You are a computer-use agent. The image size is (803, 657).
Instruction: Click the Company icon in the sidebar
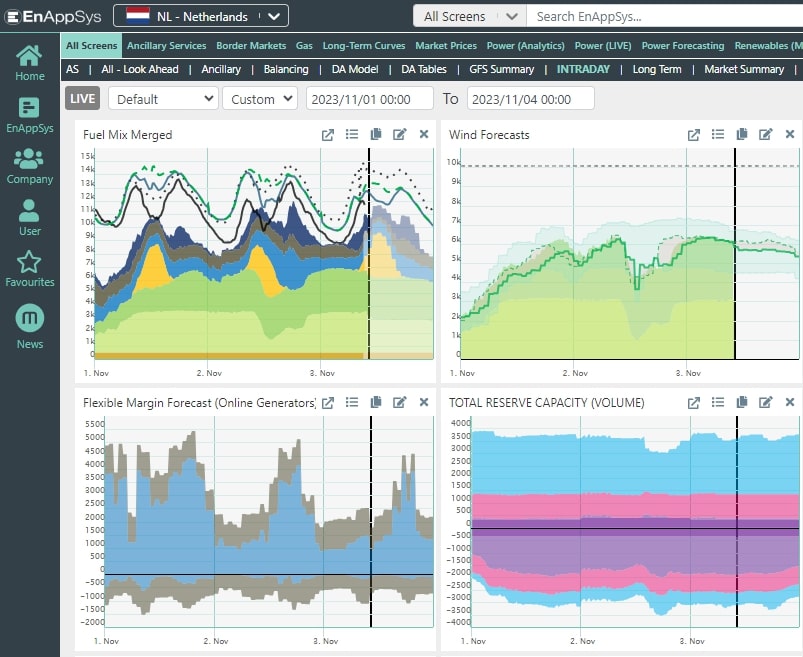click(x=29, y=162)
